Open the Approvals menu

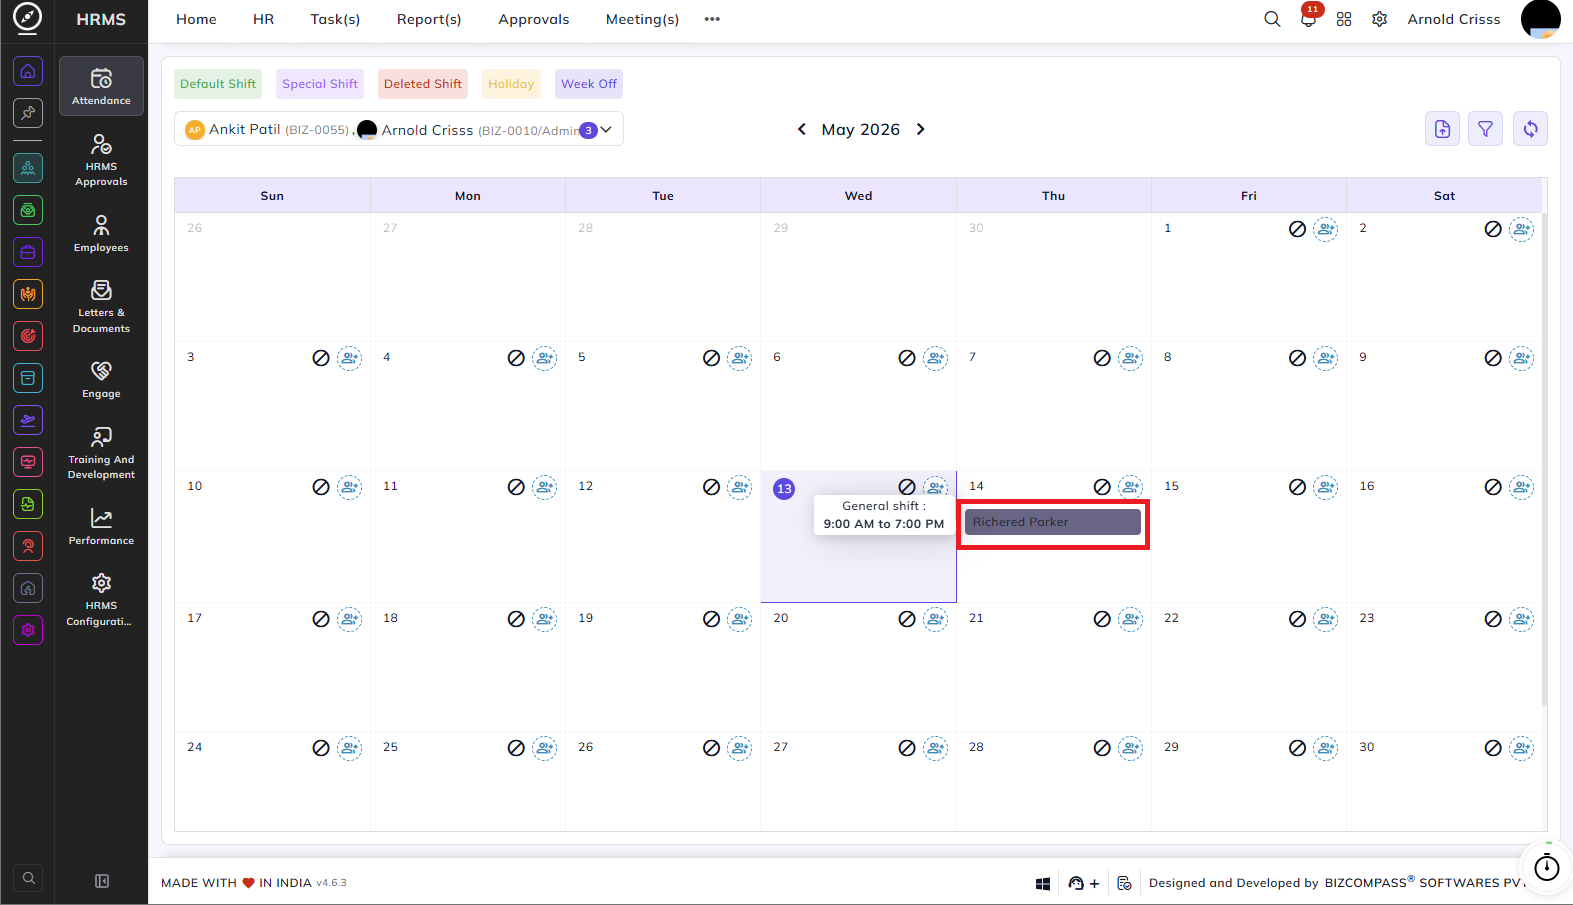(534, 19)
